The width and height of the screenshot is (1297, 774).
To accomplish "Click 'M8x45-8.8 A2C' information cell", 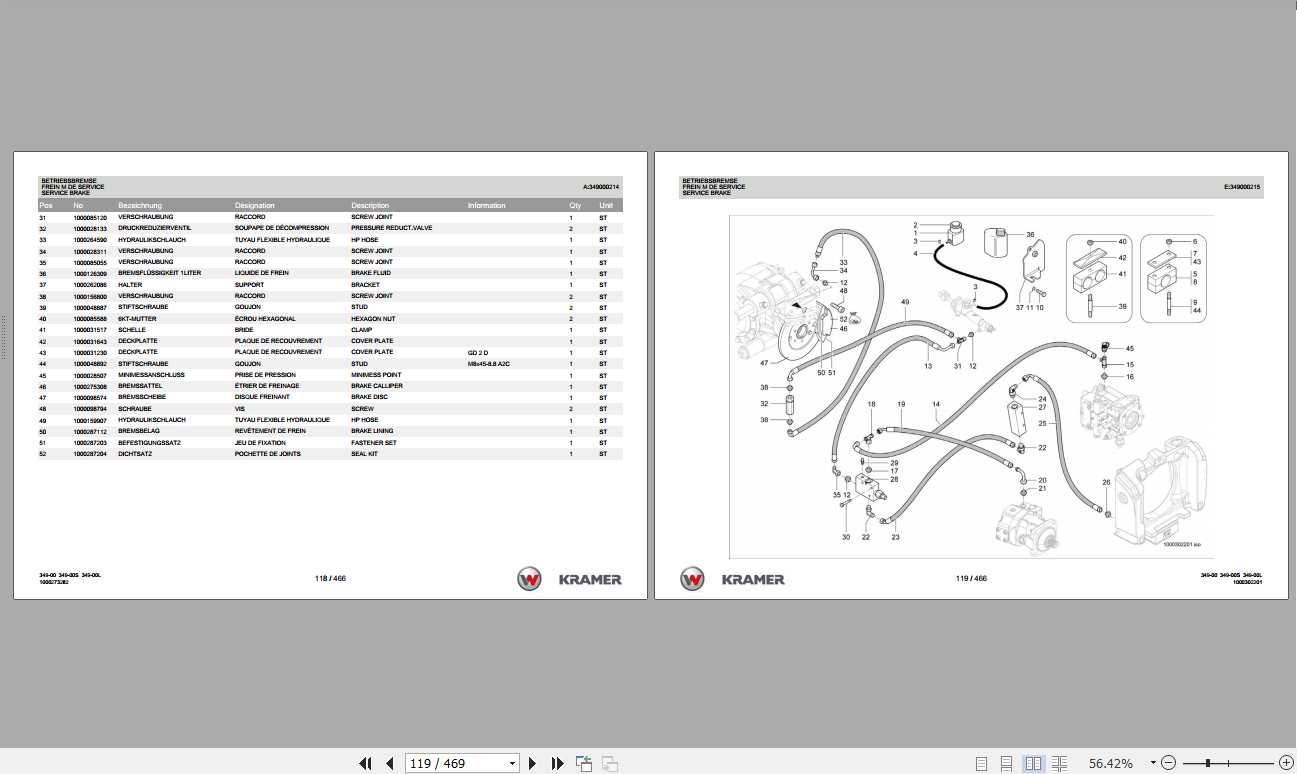I will coord(489,364).
